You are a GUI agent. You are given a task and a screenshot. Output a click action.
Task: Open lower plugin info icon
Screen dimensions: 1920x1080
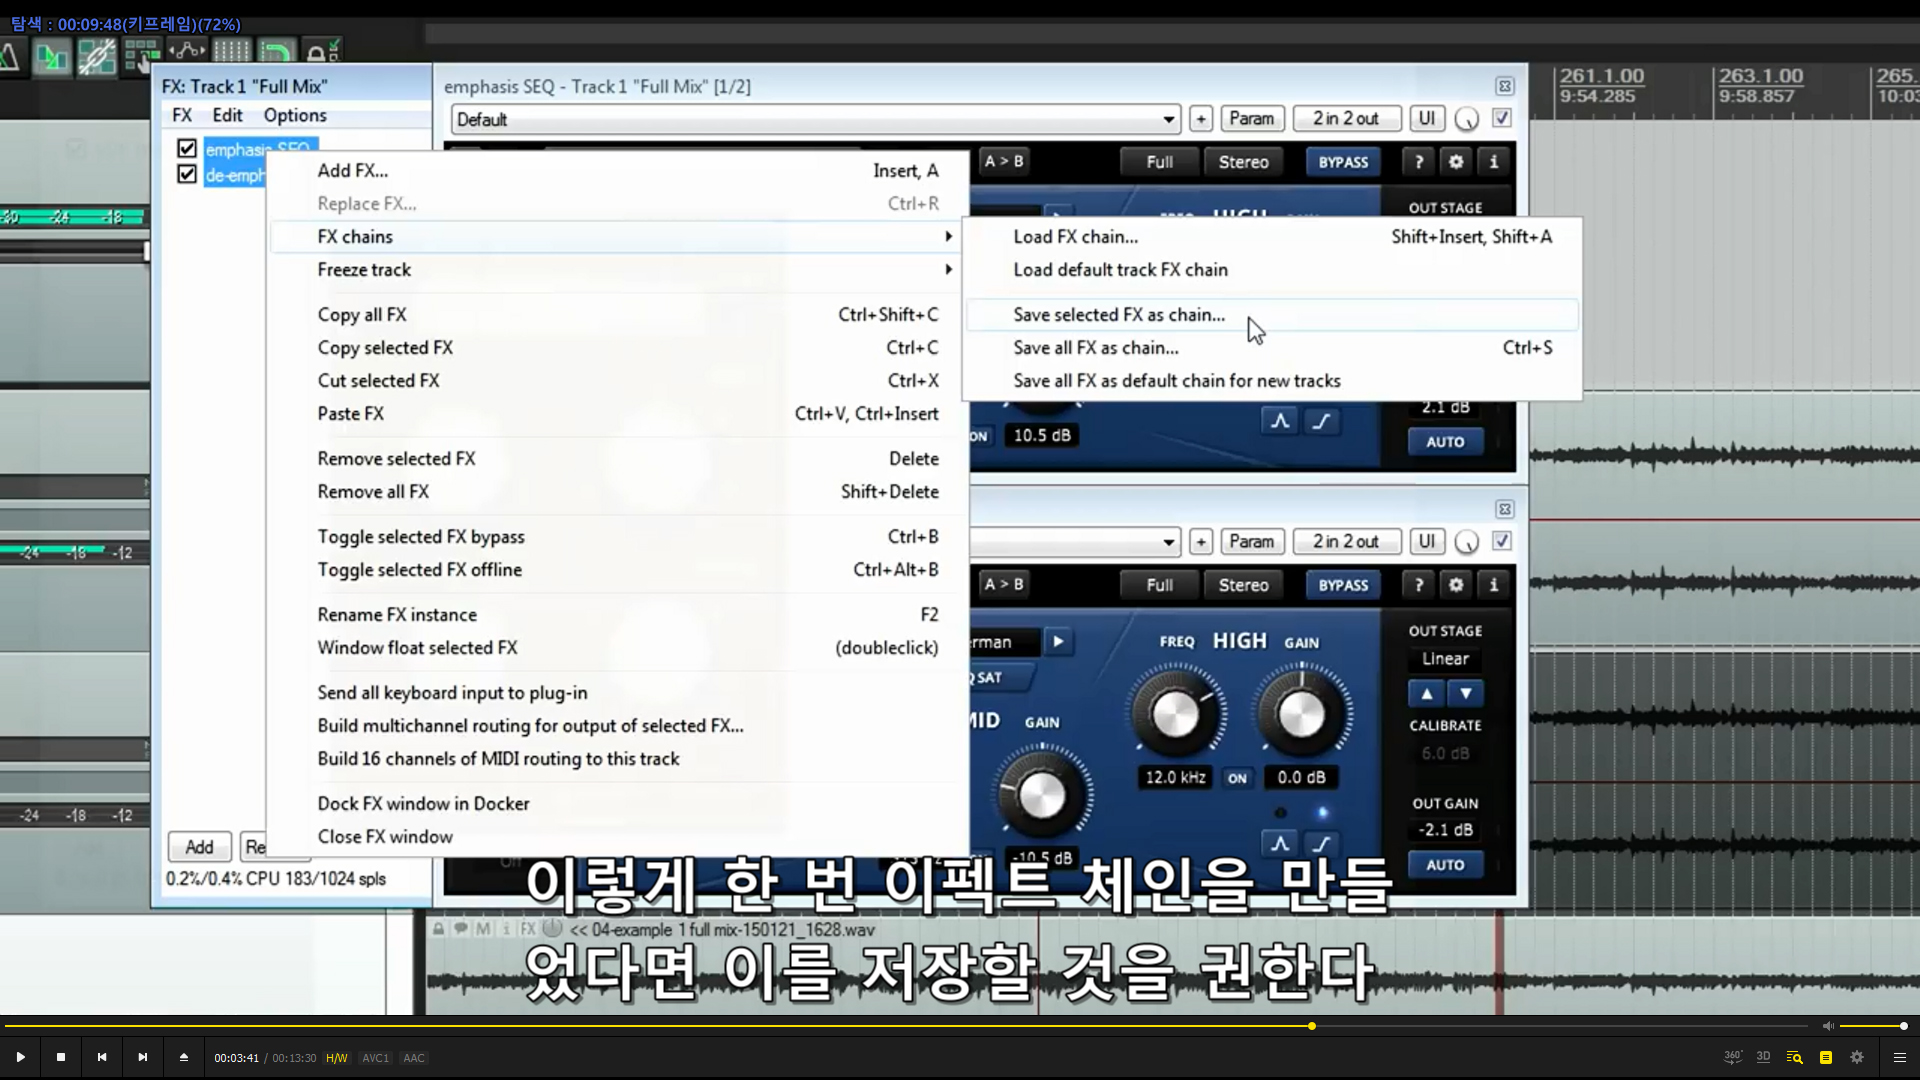pyautogui.click(x=1494, y=585)
